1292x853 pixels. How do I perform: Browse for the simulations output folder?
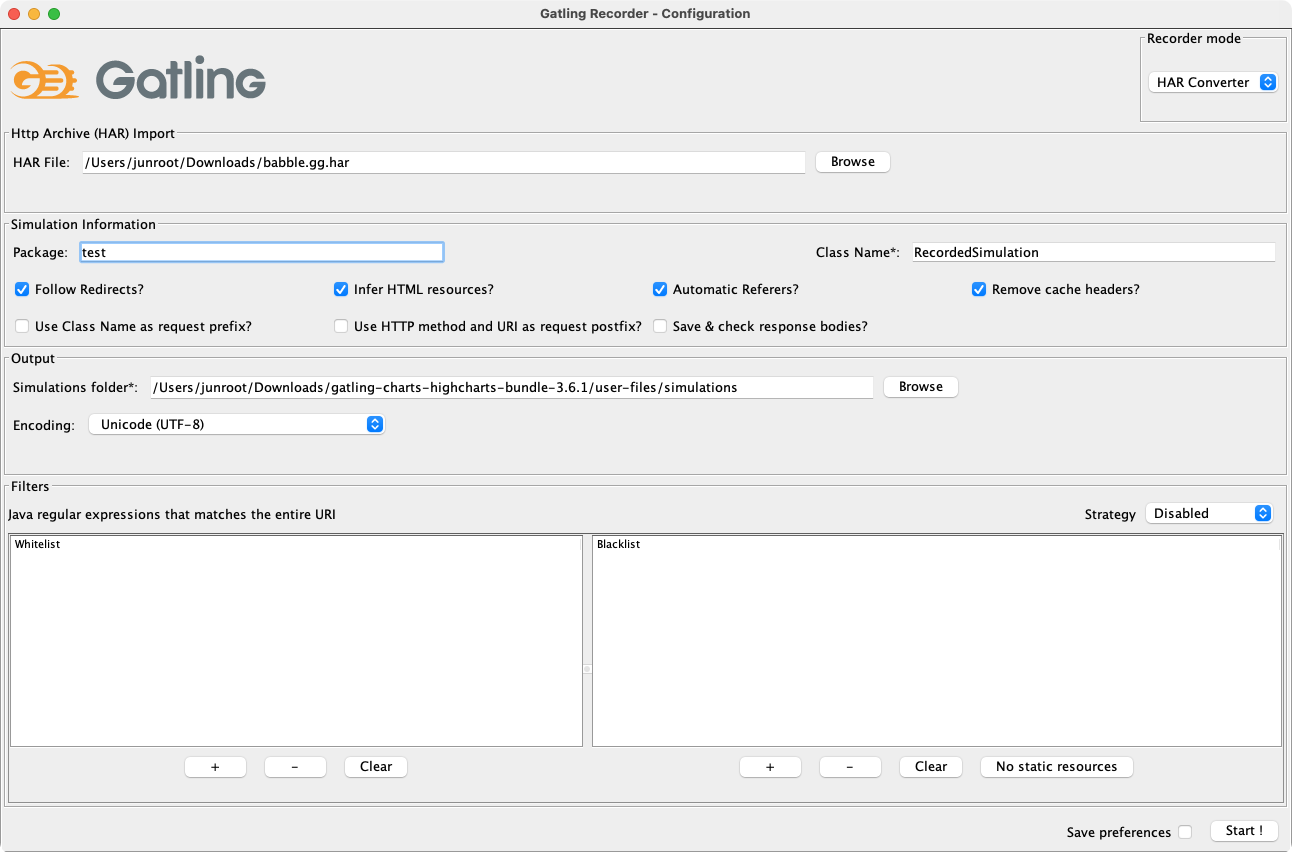click(x=920, y=387)
